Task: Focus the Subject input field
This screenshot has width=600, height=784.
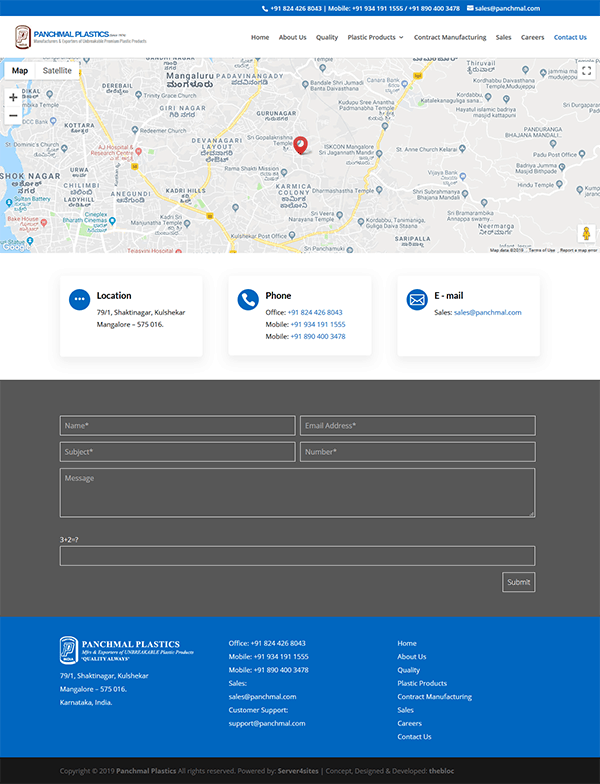Action: click(178, 452)
